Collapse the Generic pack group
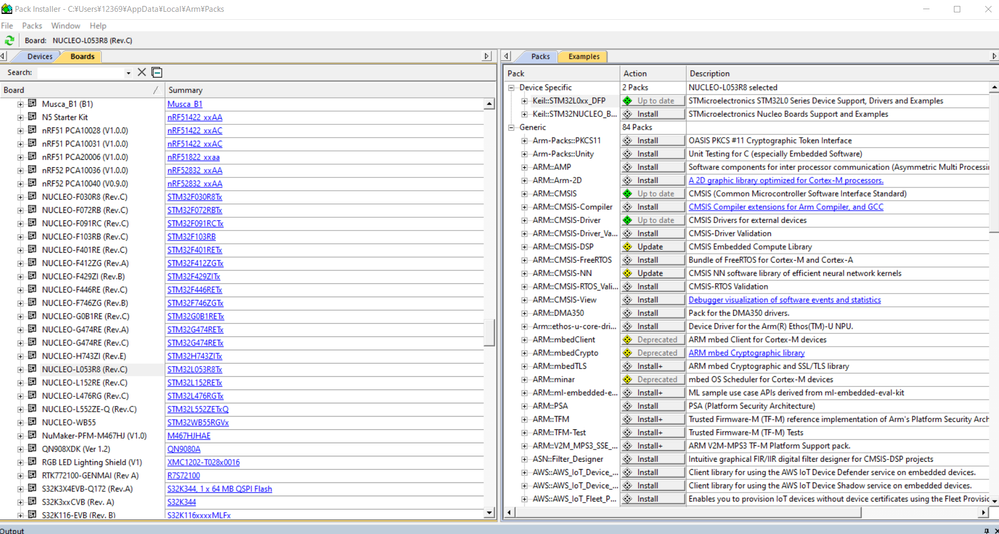Screen dimensions: 999x534 point(512,127)
